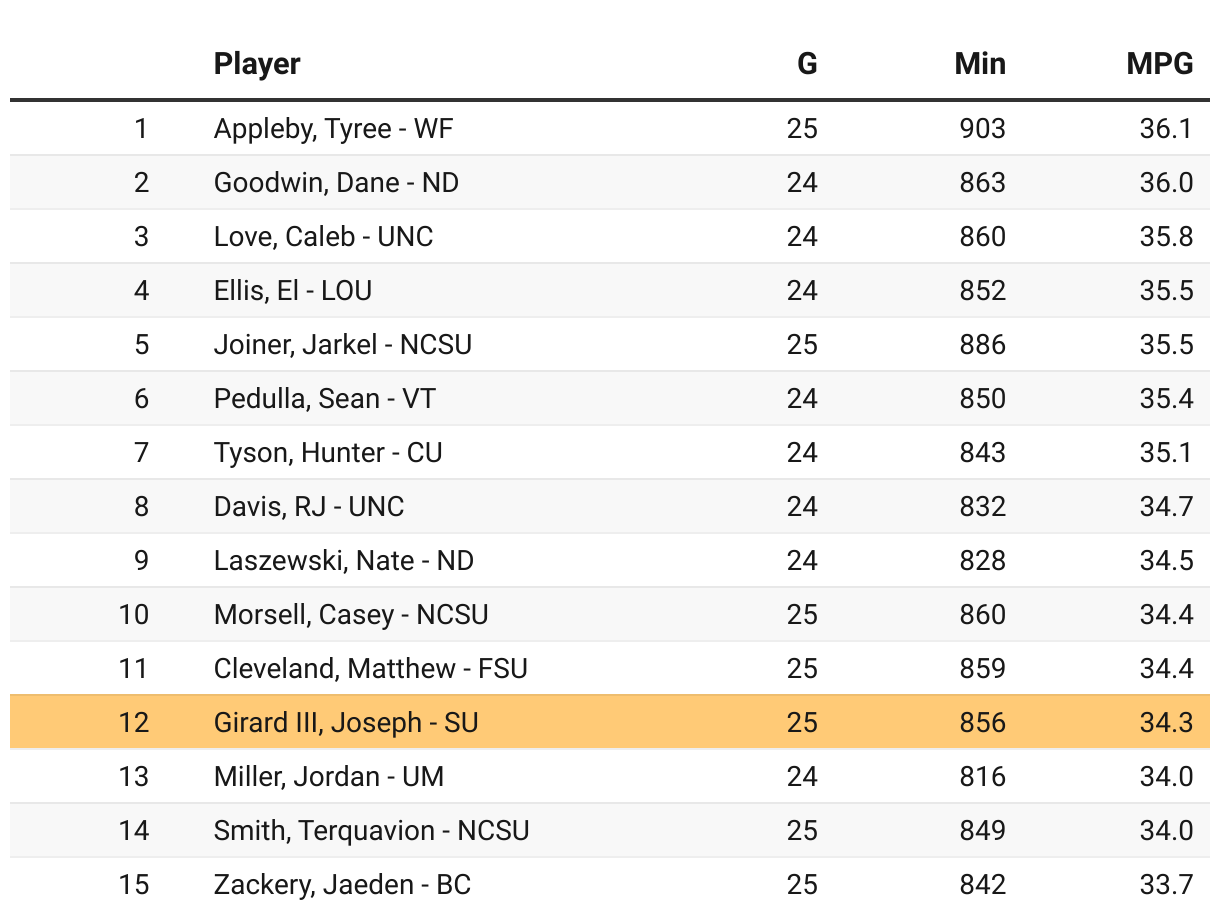The width and height of the screenshot is (1220, 920).
Task: Sort by the MPG column header
Action: point(1159,64)
